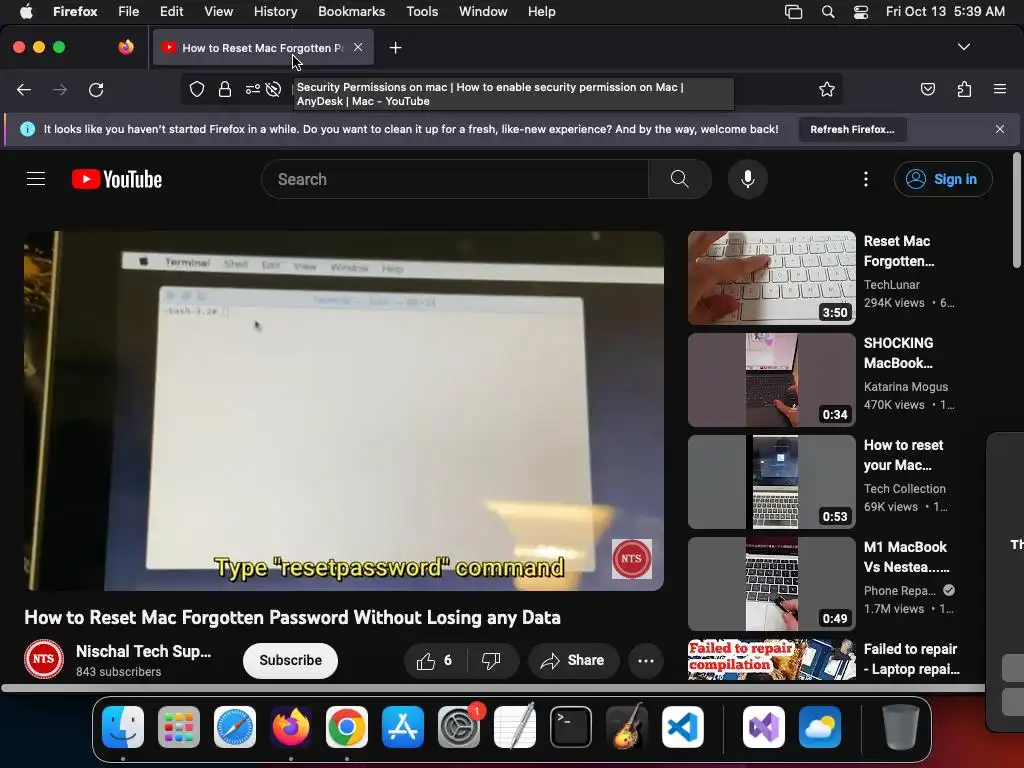This screenshot has width=1024, height=768.
Task: Click the TechLunar channel name
Action: click(x=891, y=285)
